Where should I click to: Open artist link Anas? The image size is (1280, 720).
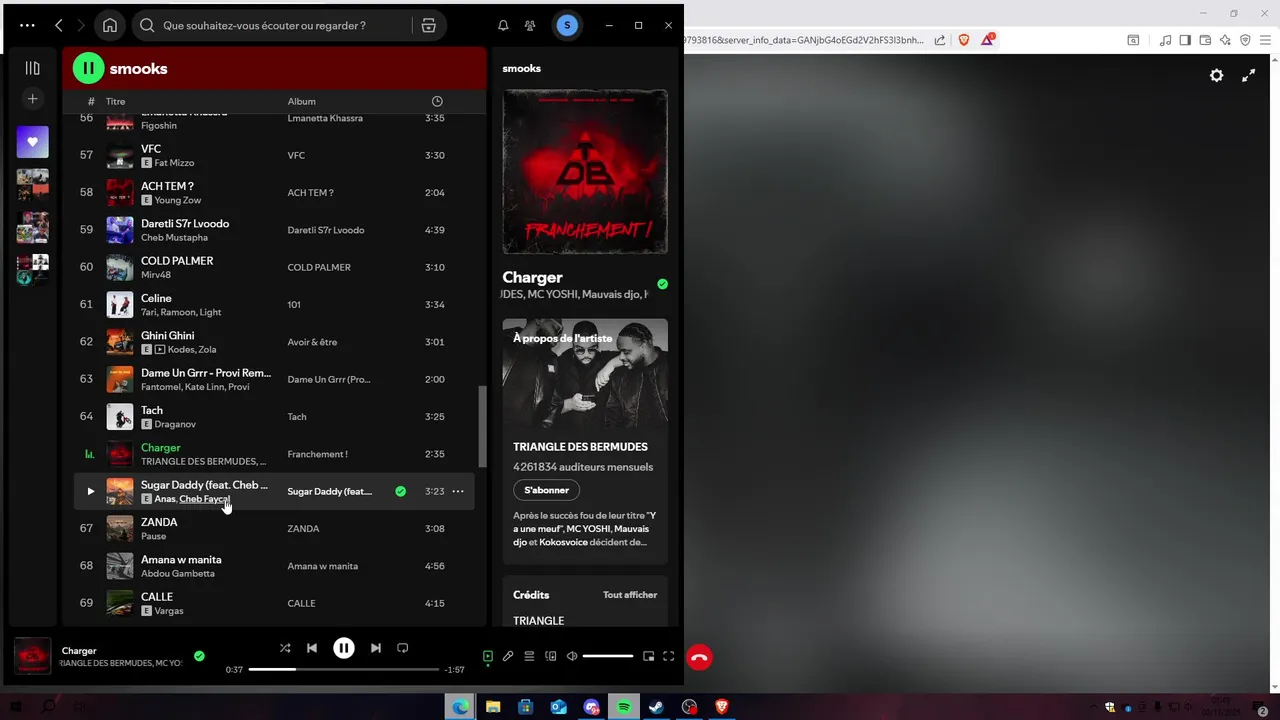click(165, 499)
